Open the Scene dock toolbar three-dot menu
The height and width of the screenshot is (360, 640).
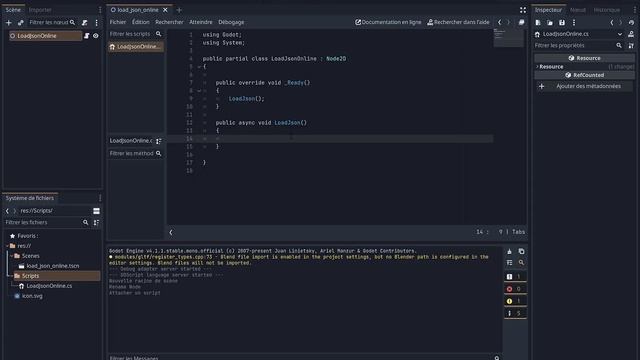coord(96,23)
